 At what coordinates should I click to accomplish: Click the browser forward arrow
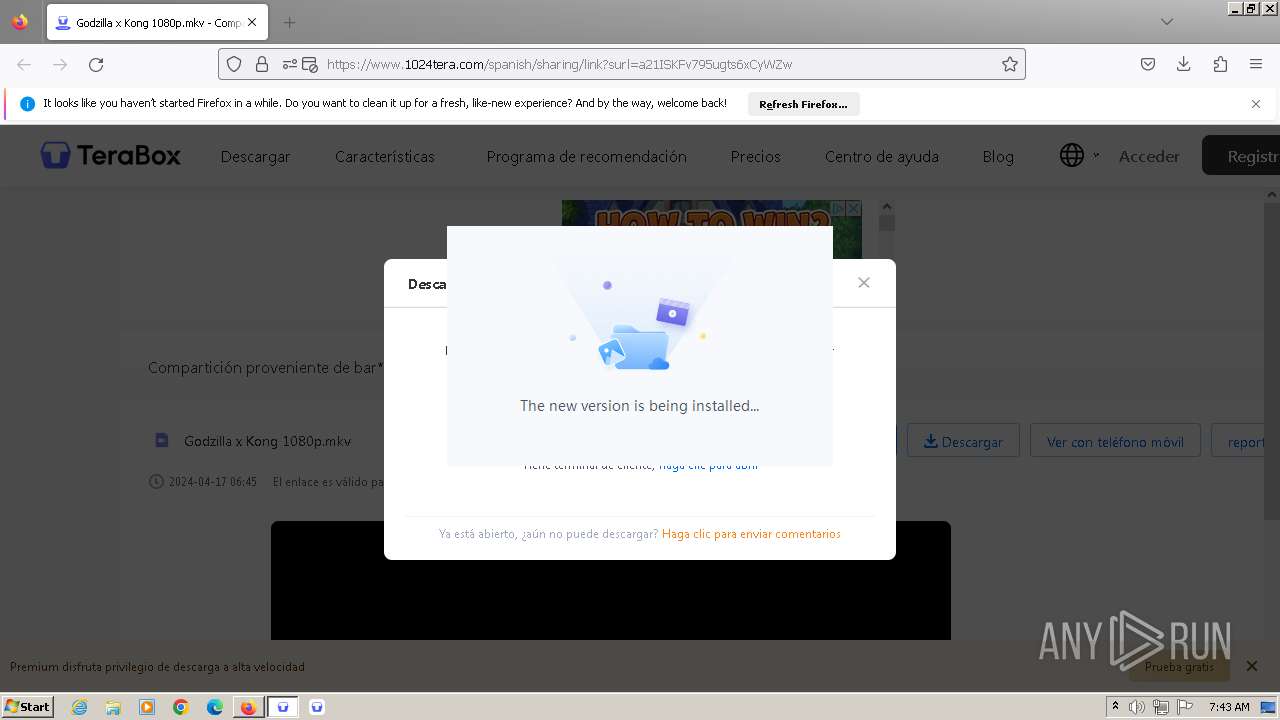tap(60, 64)
